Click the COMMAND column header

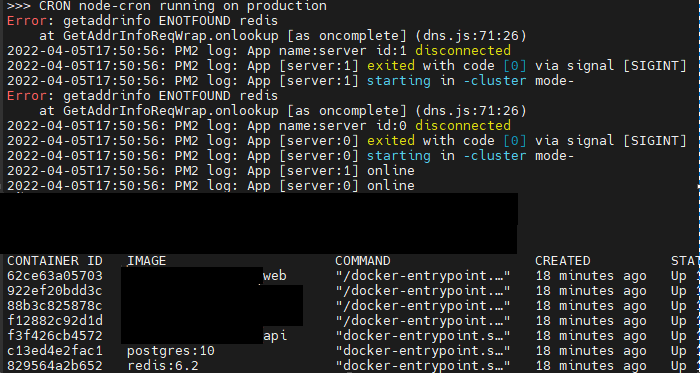[362, 261]
